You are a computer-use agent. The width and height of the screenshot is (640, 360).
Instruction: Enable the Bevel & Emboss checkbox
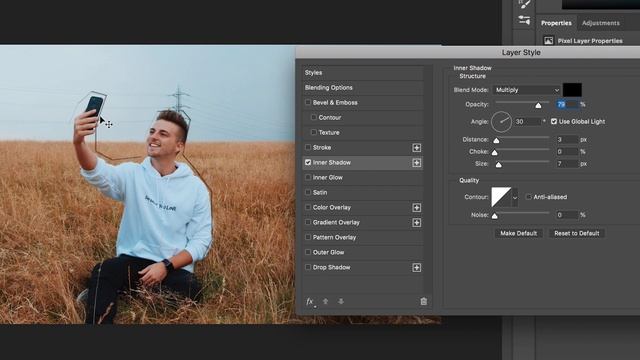point(308,102)
